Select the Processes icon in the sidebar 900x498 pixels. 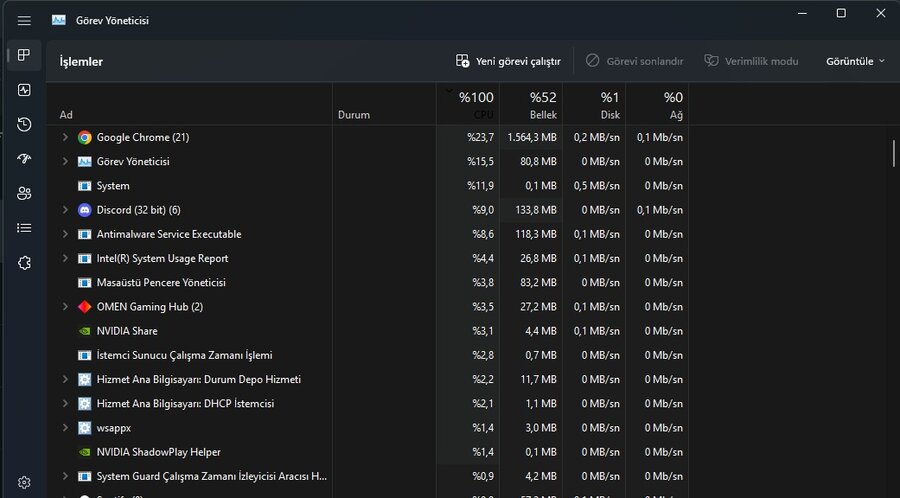pyautogui.click(x=24, y=55)
